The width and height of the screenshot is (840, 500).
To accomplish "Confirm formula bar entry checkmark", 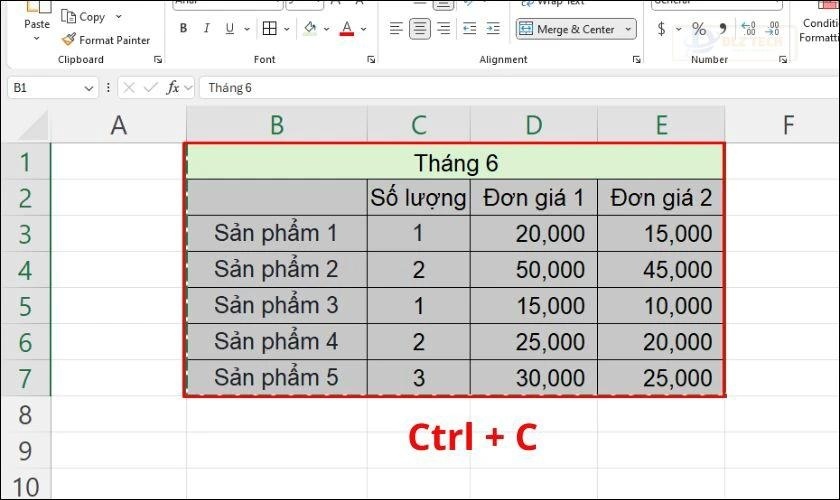I will 151,87.
